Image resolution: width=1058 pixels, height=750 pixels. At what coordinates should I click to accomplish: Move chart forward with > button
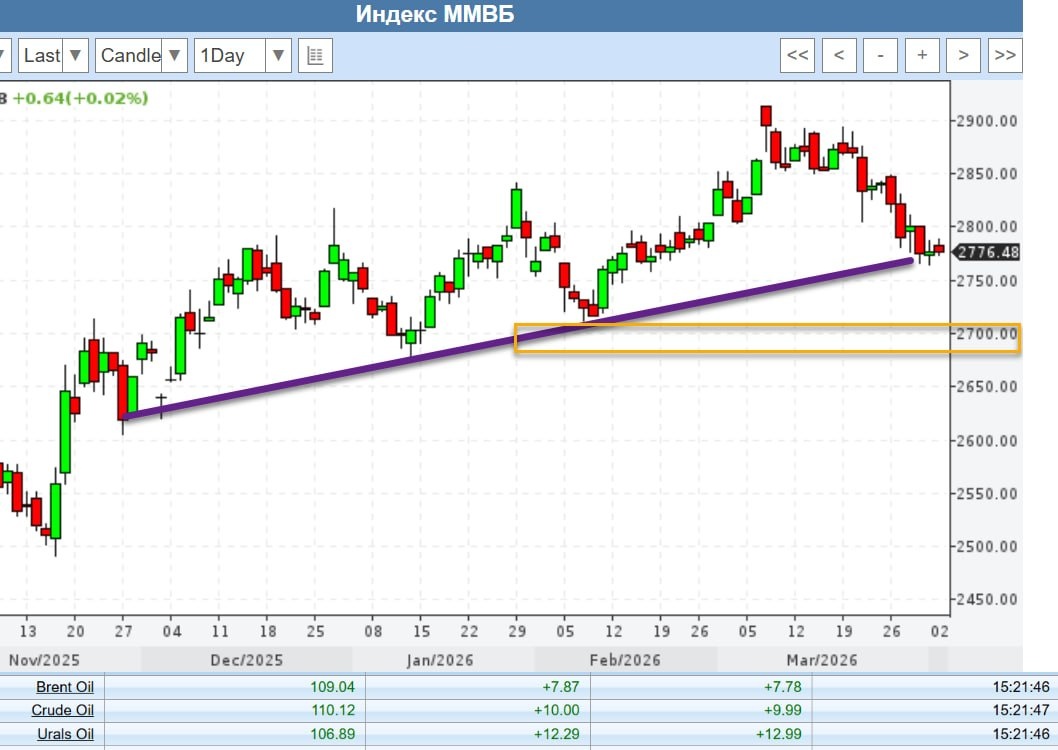(964, 55)
